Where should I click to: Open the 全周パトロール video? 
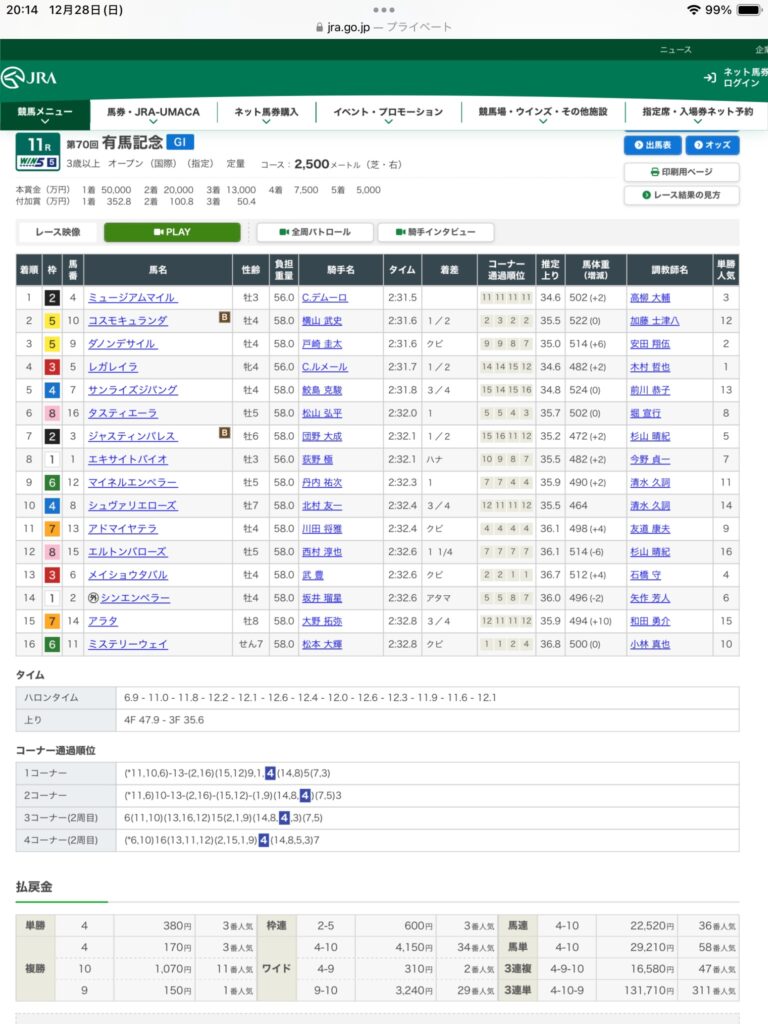tap(315, 232)
